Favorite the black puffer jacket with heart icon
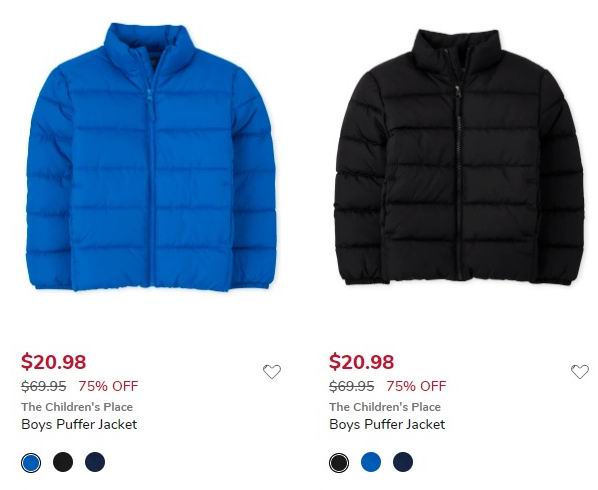 pyautogui.click(x=580, y=371)
